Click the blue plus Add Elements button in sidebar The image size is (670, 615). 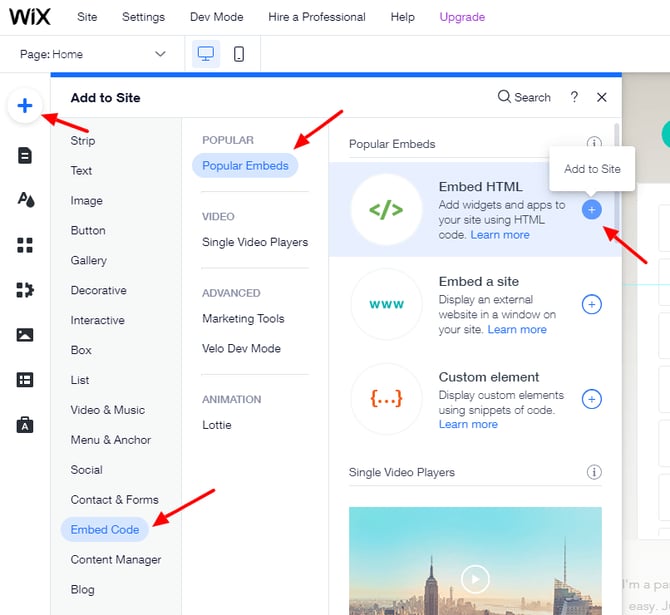25,106
